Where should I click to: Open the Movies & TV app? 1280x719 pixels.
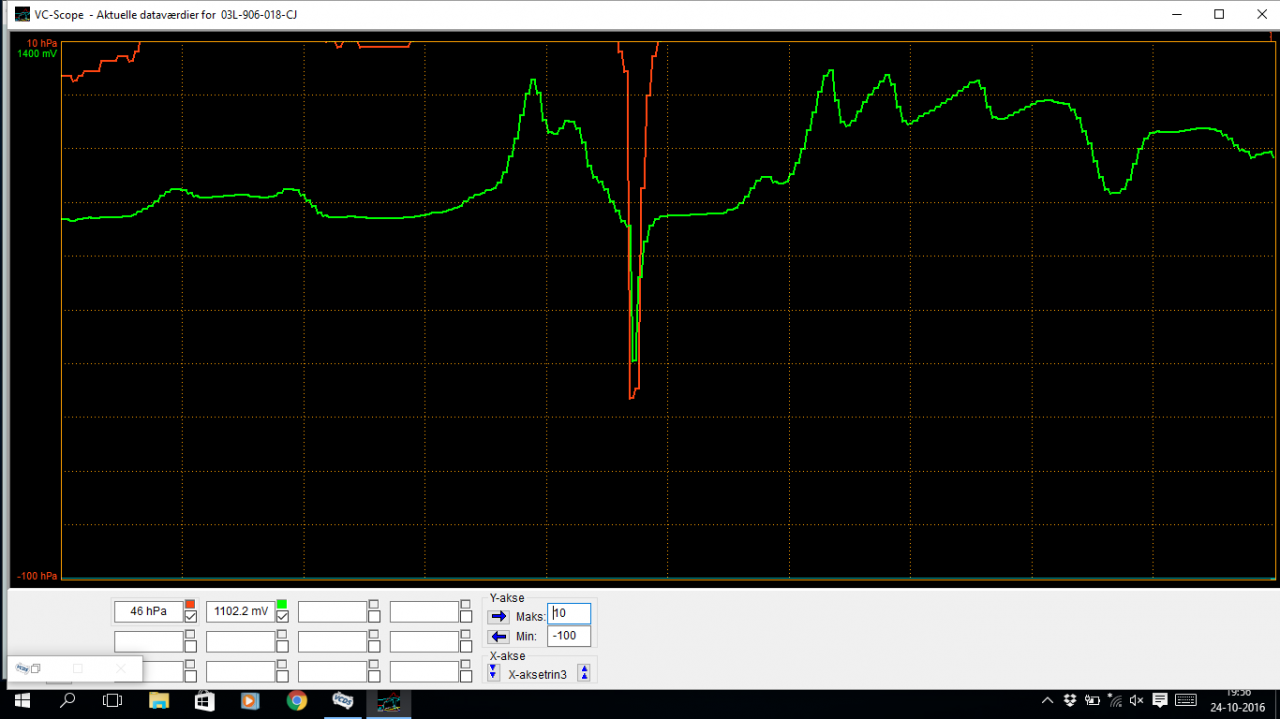point(250,700)
